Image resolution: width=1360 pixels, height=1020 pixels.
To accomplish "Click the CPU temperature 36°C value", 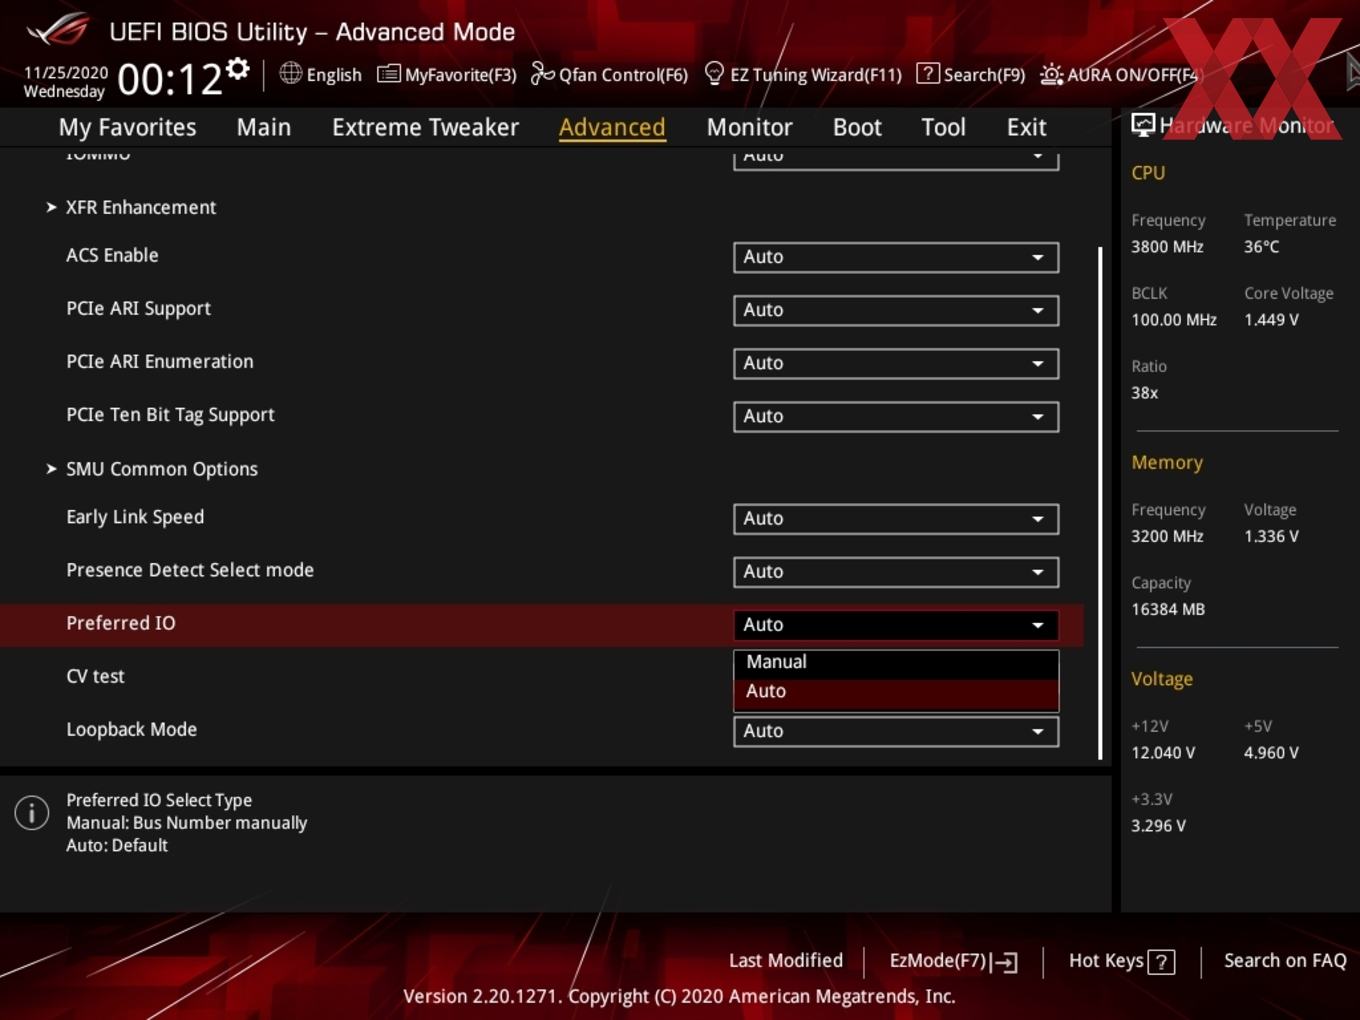I will coord(1261,247).
